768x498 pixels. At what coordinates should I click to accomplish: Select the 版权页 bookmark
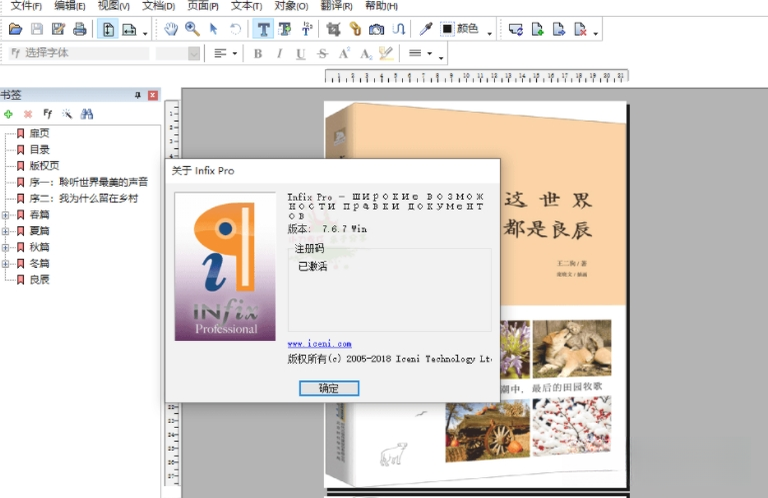(x=44, y=166)
